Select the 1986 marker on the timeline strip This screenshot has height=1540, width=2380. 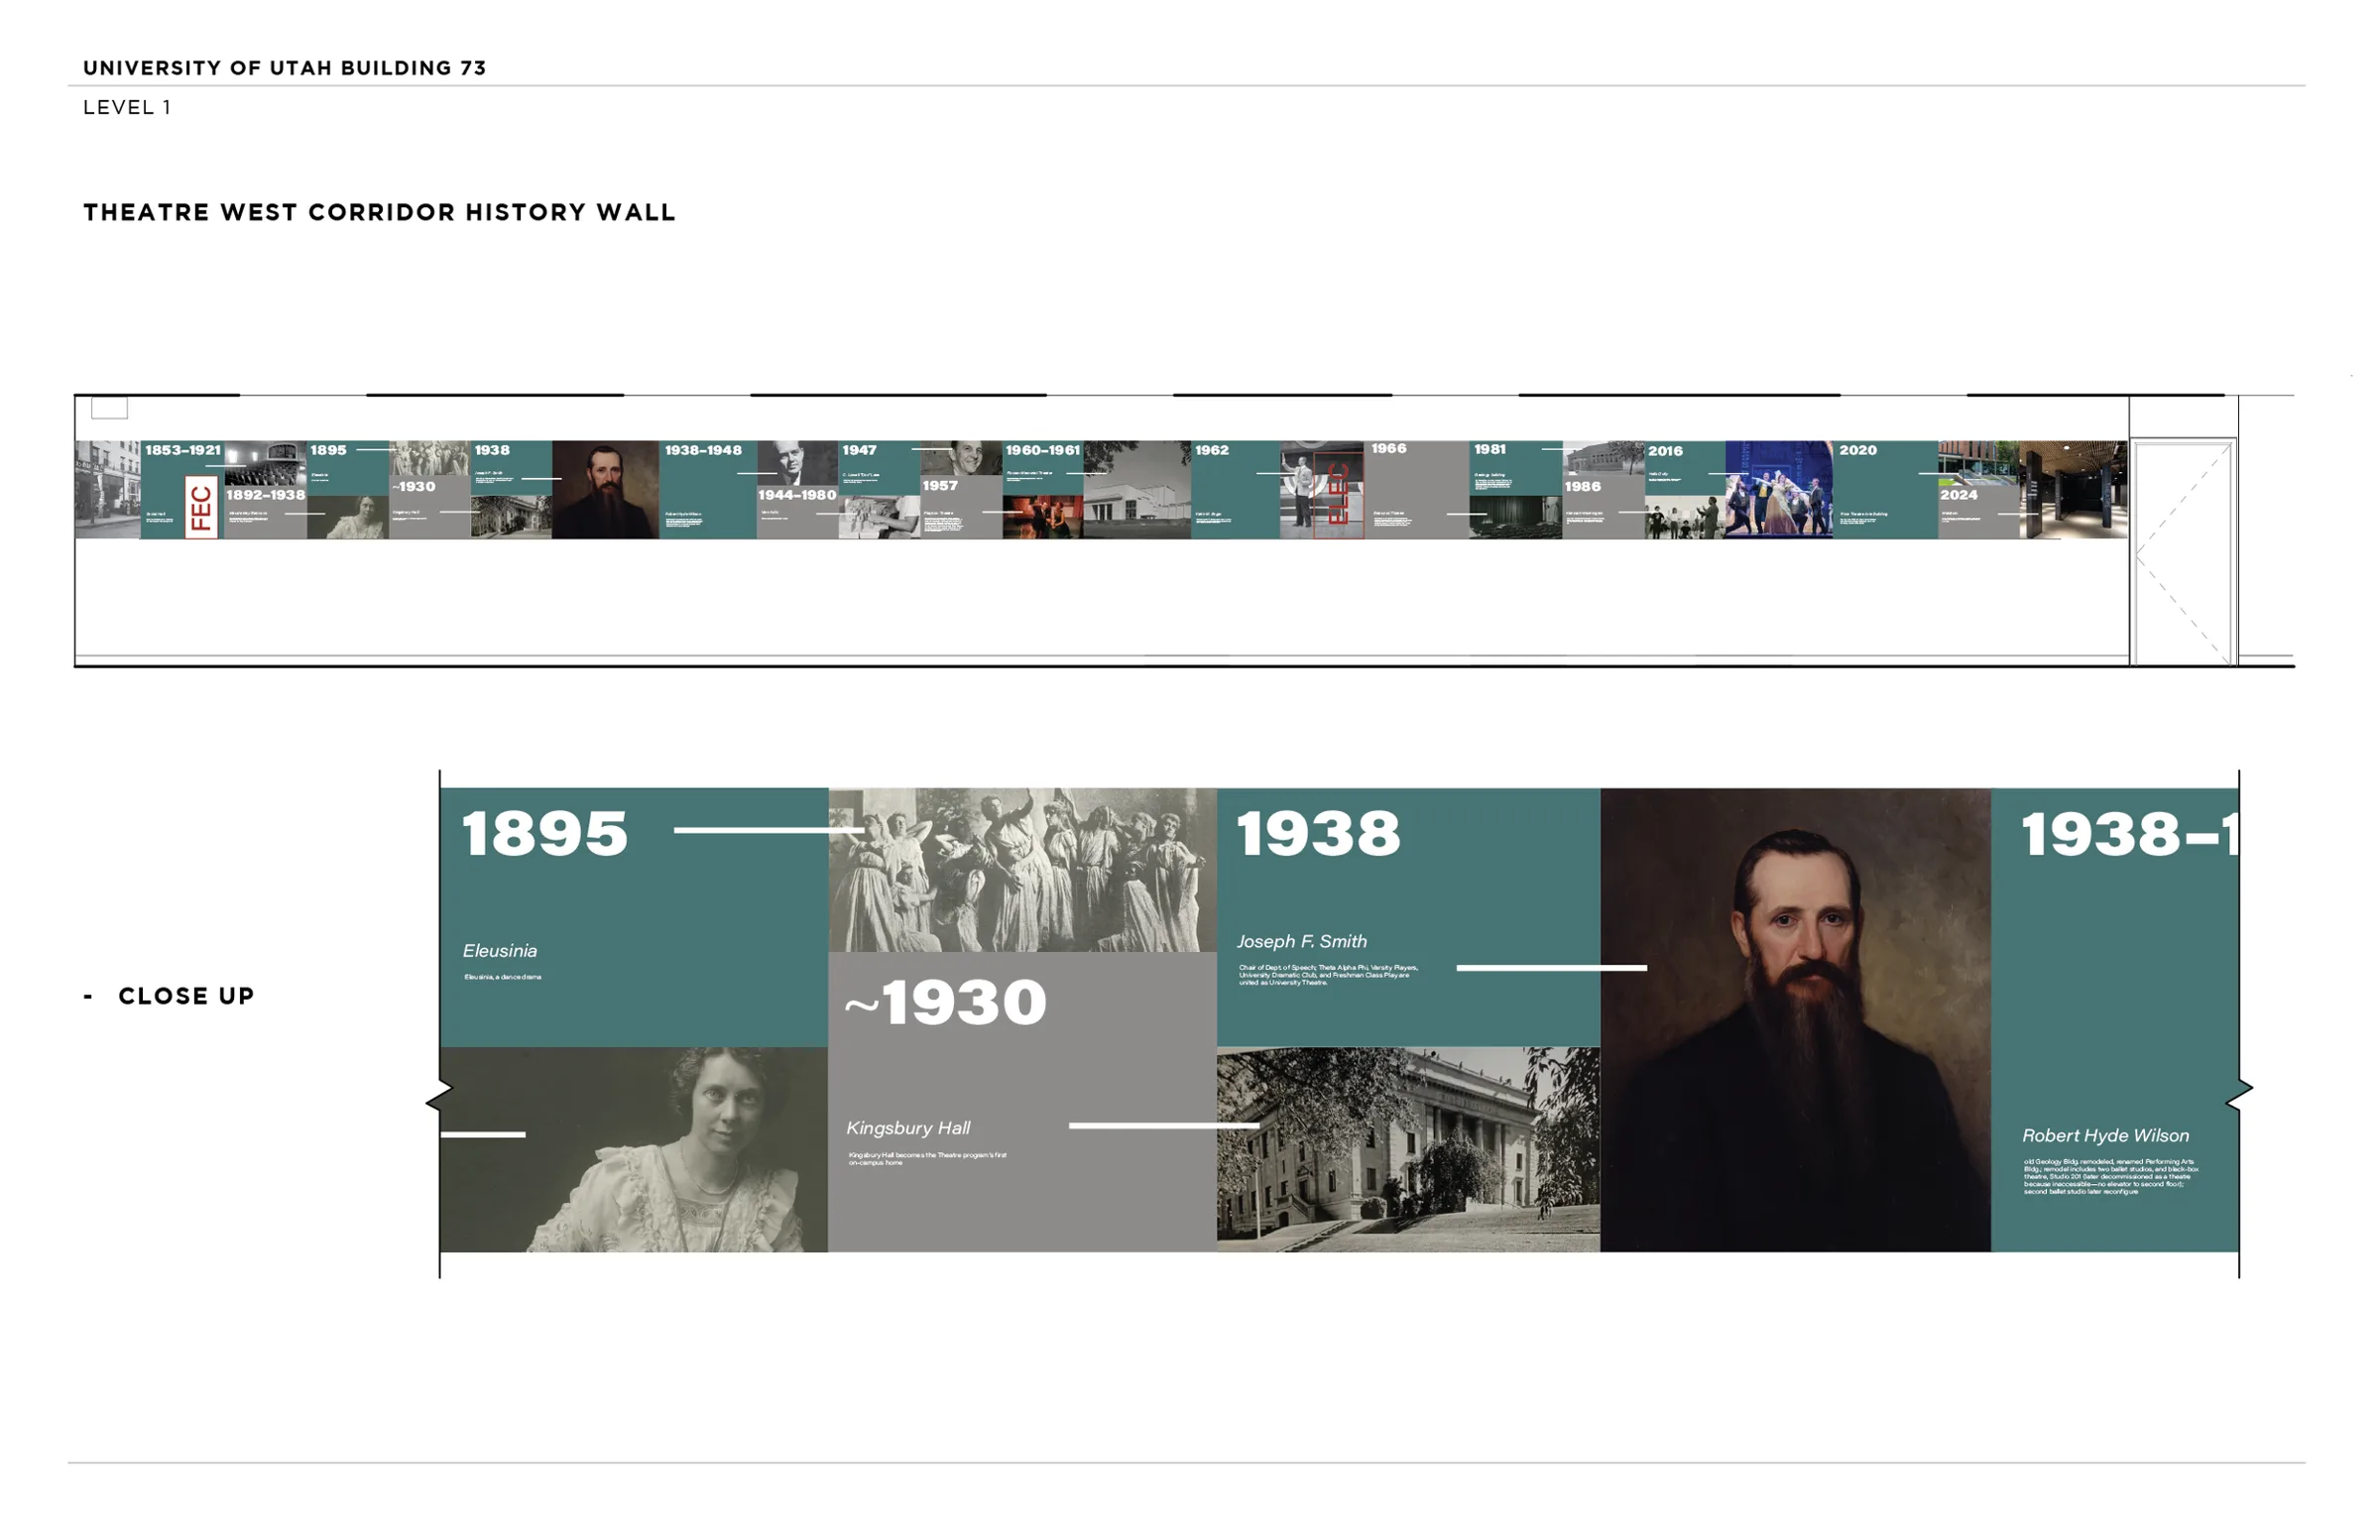(1583, 487)
